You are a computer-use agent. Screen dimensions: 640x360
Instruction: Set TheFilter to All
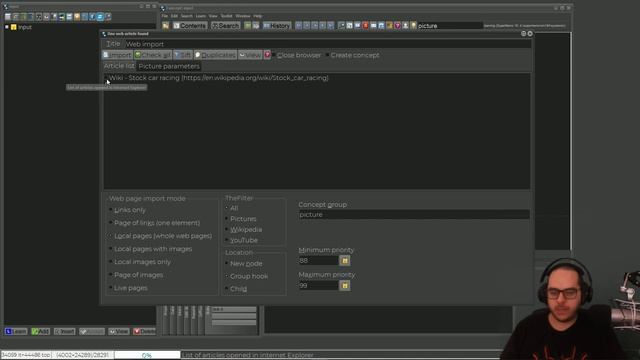coord(233,208)
